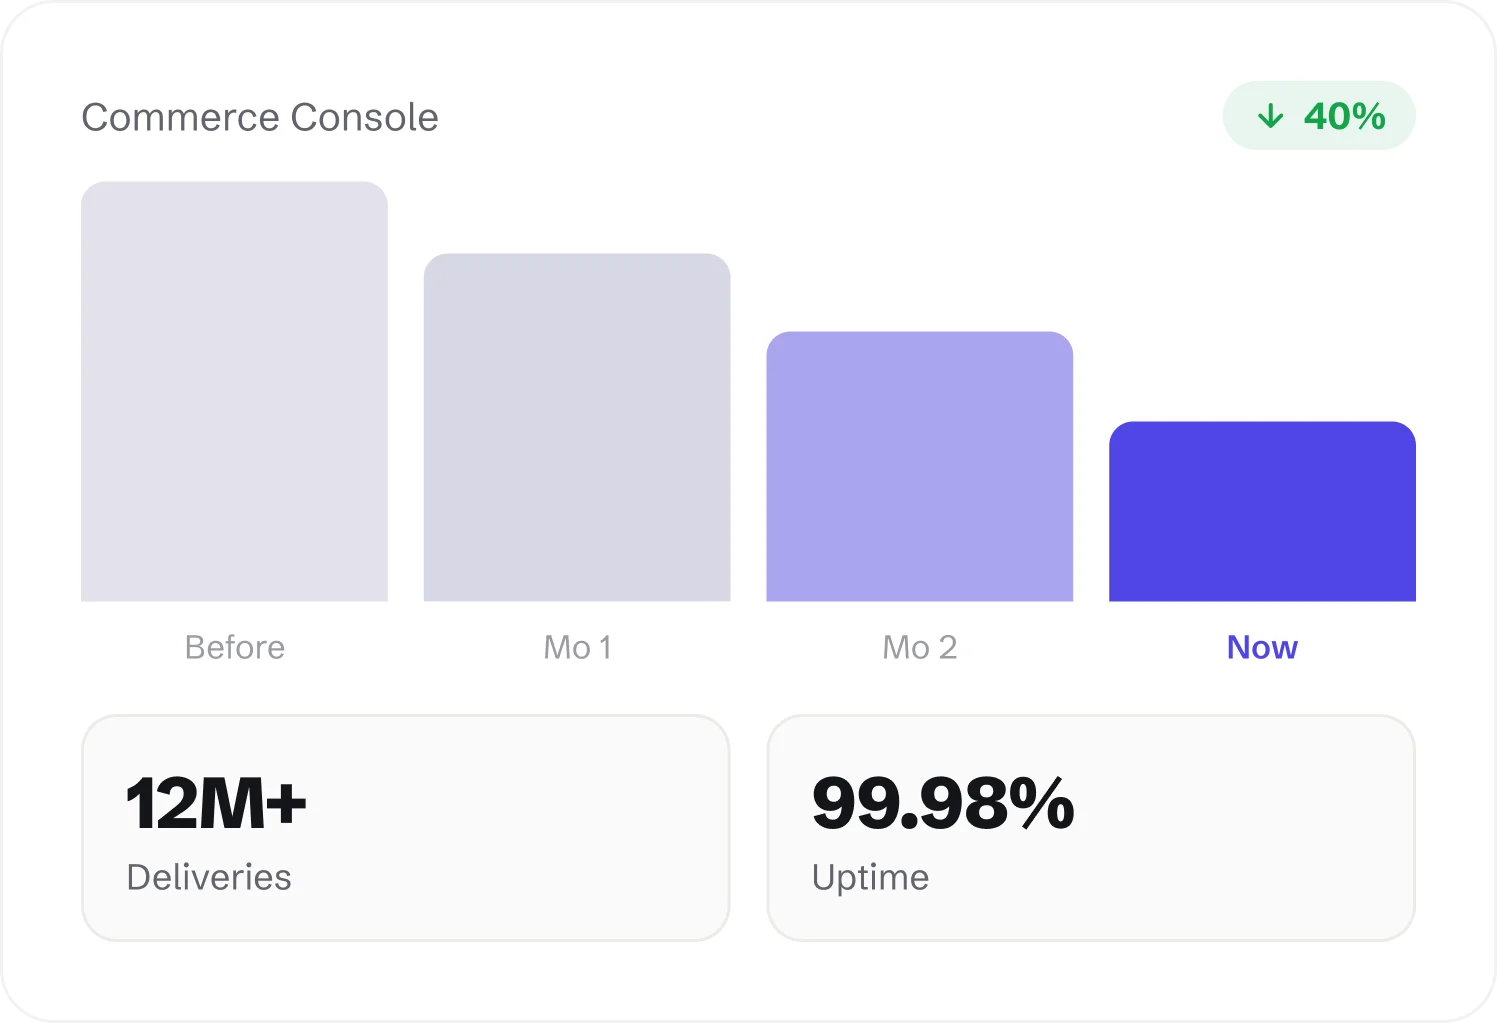Viewport: 1497px width, 1023px height.
Task: Click the 12M+ figure
Action: 216,803
